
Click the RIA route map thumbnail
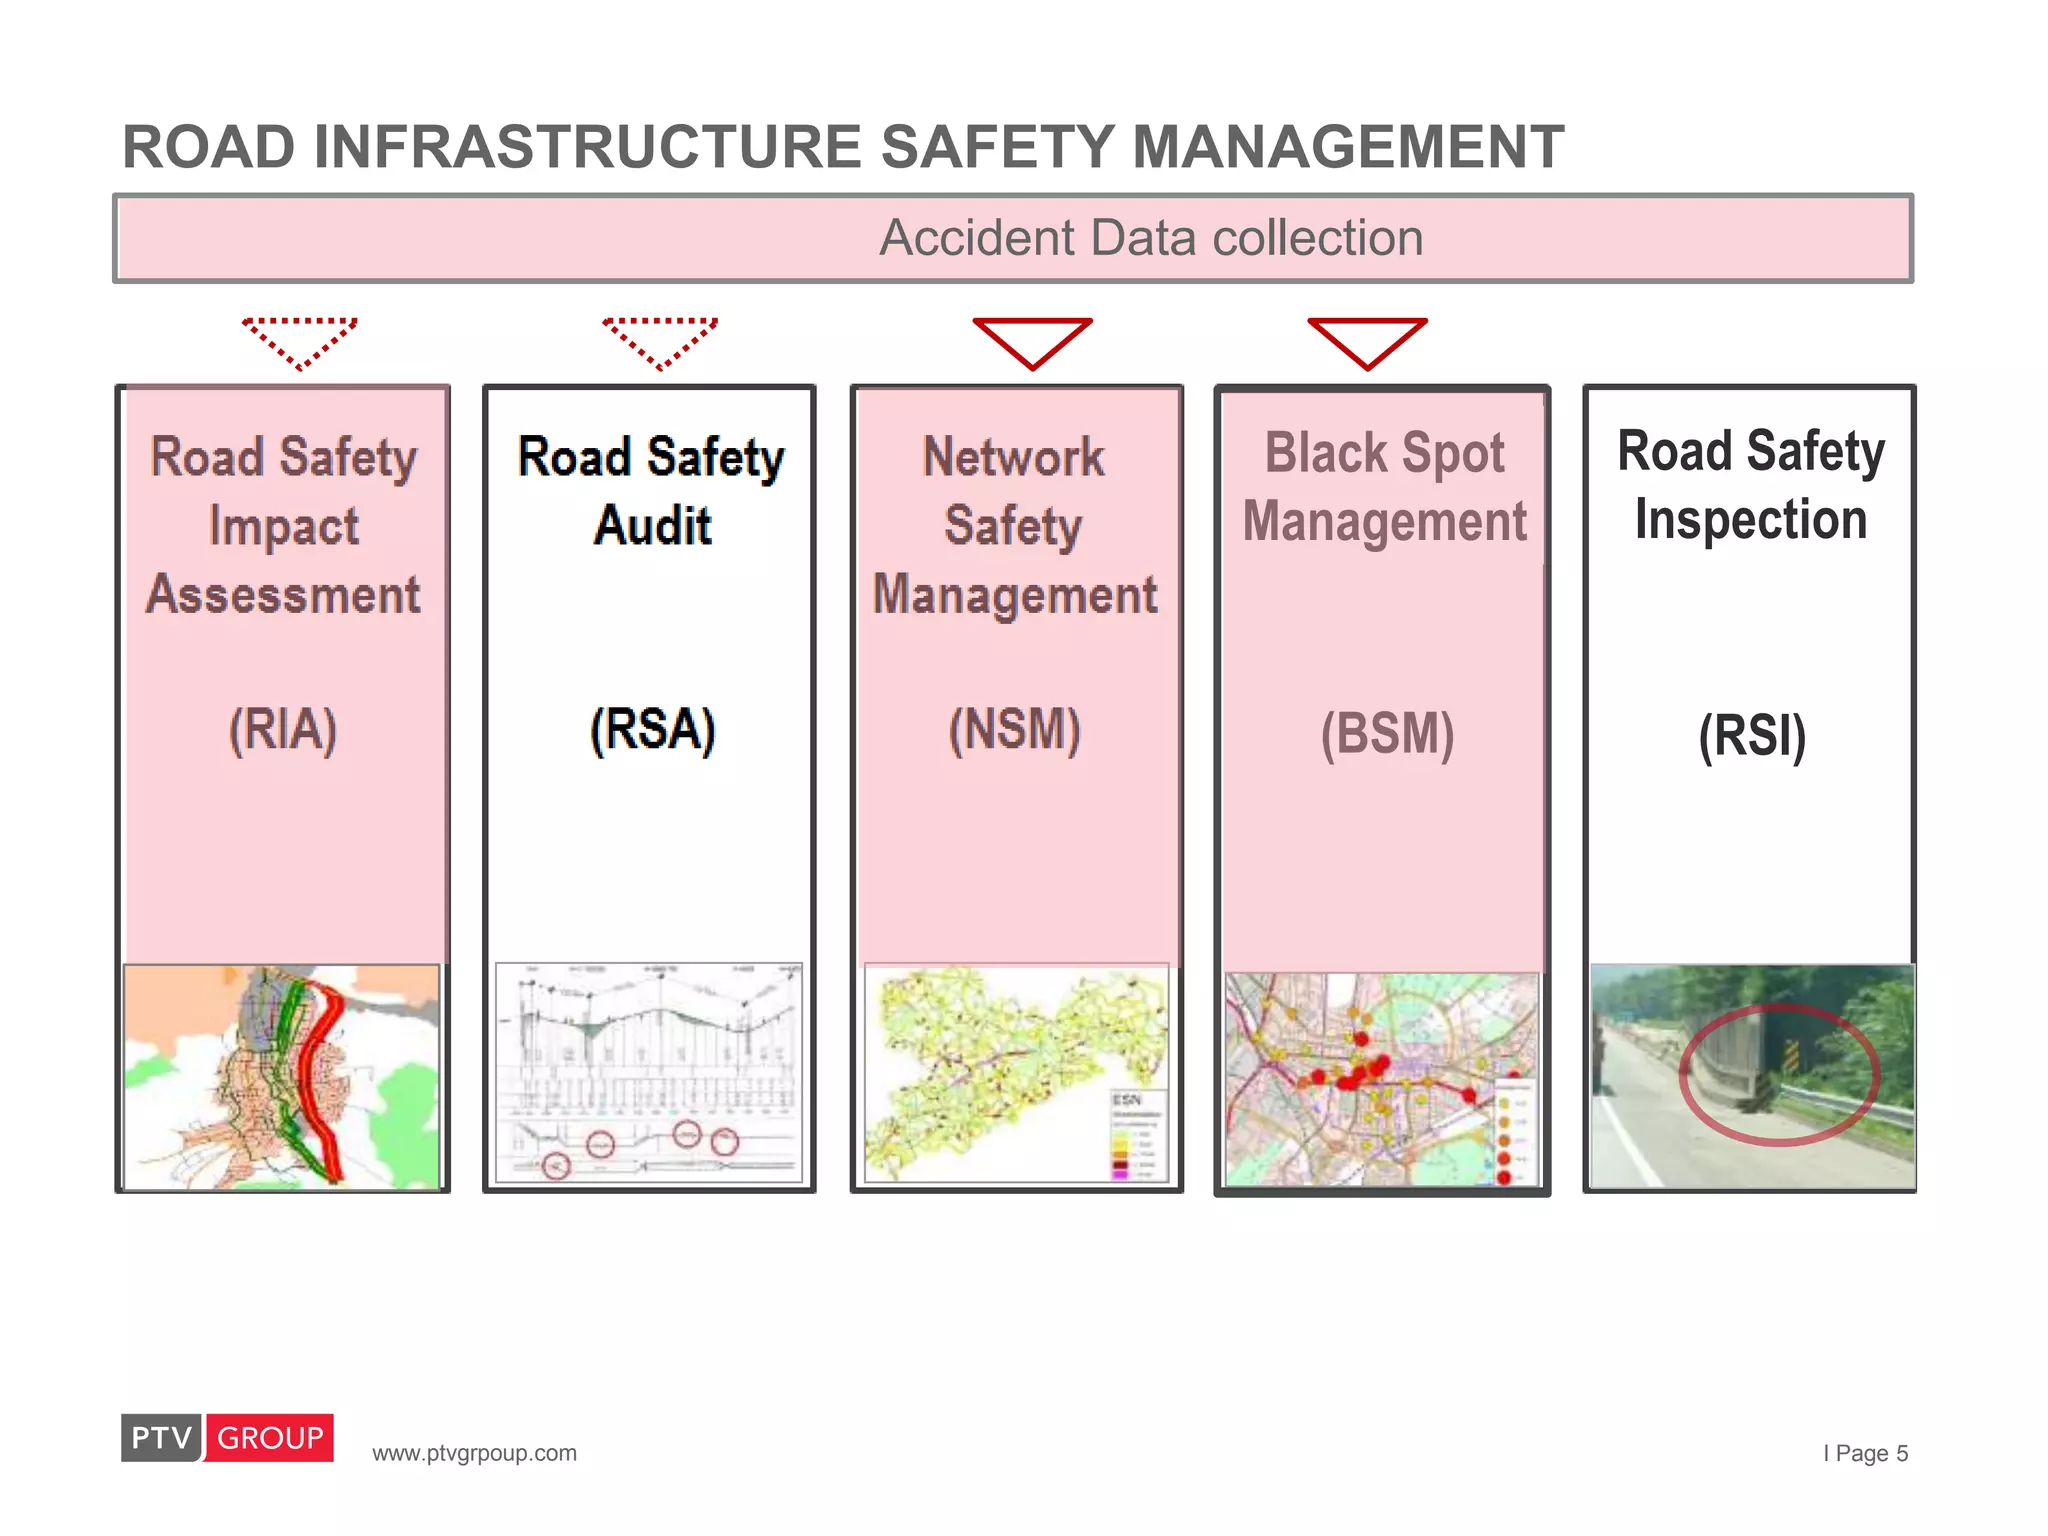(282, 1076)
